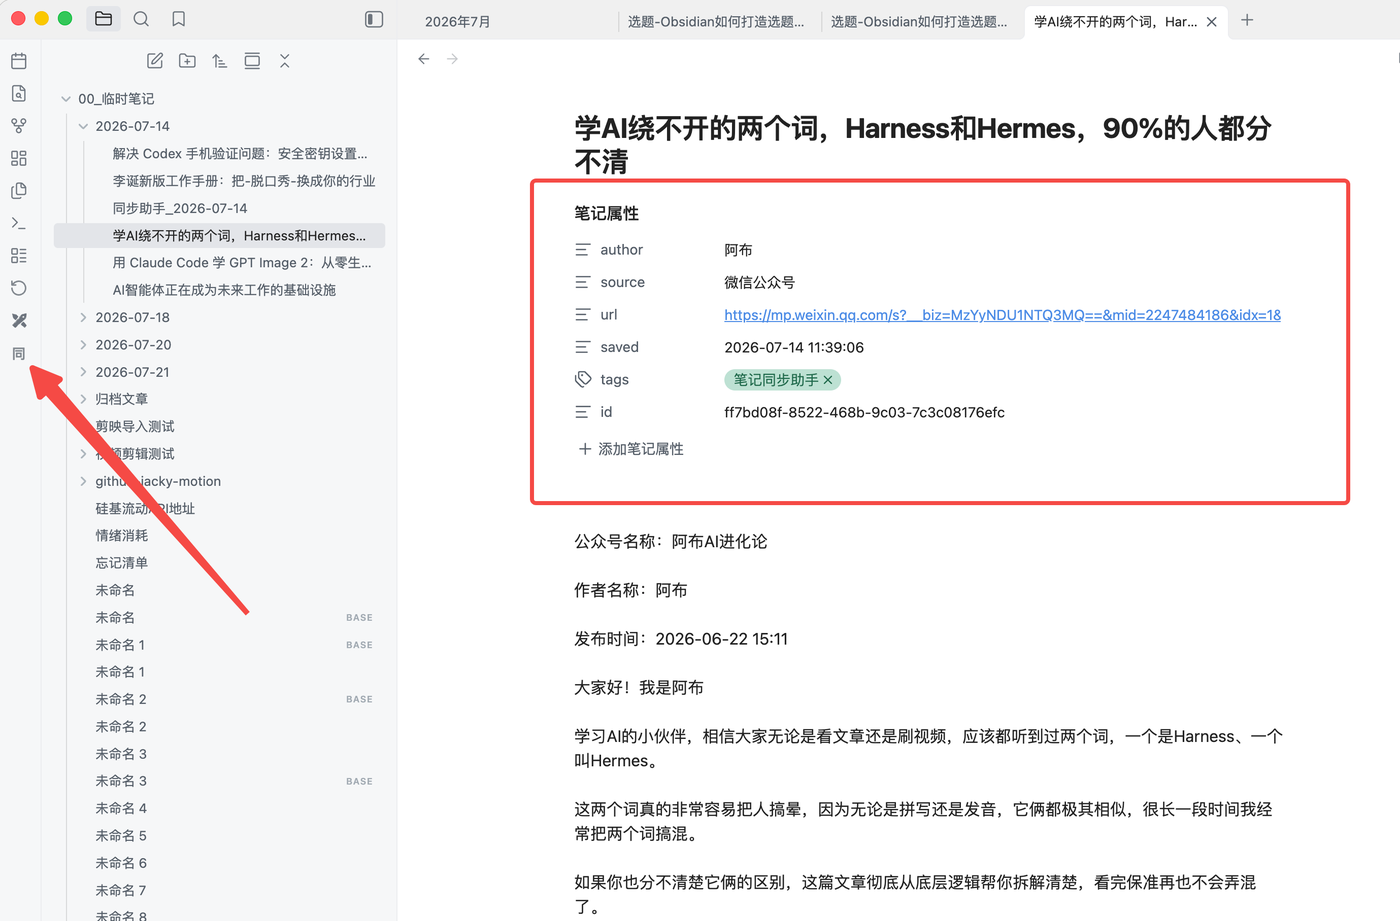The height and width of the screenshot is (921, 1400).
Task: Open graph view from left ribbon
Action: tap(19, 126)
